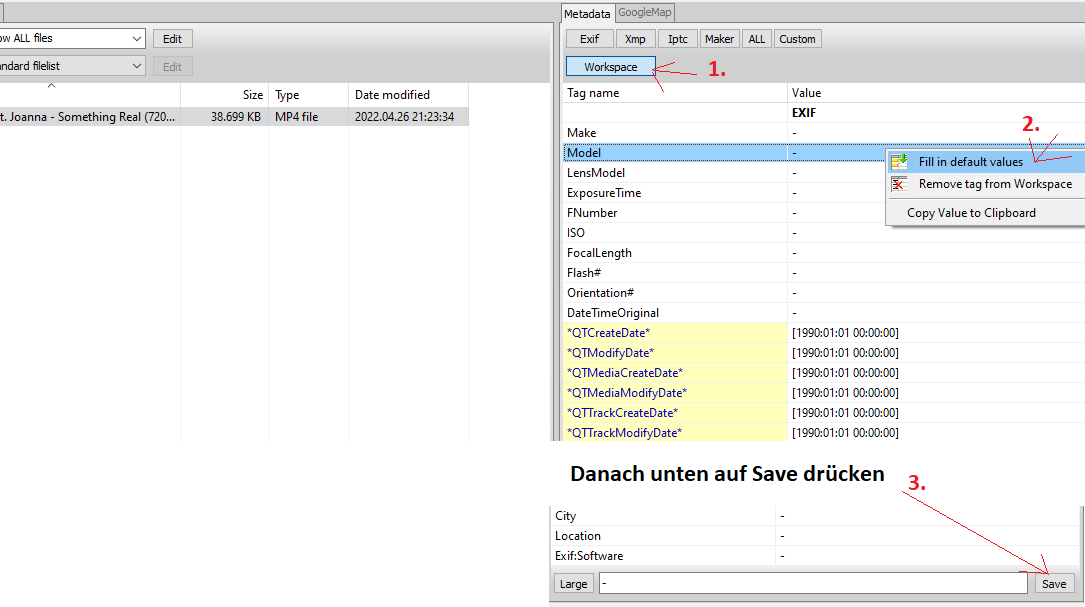This screenshot has height=607, width=1085.
Task: Sort file list by Size column
Action: (x=224, y=95)
